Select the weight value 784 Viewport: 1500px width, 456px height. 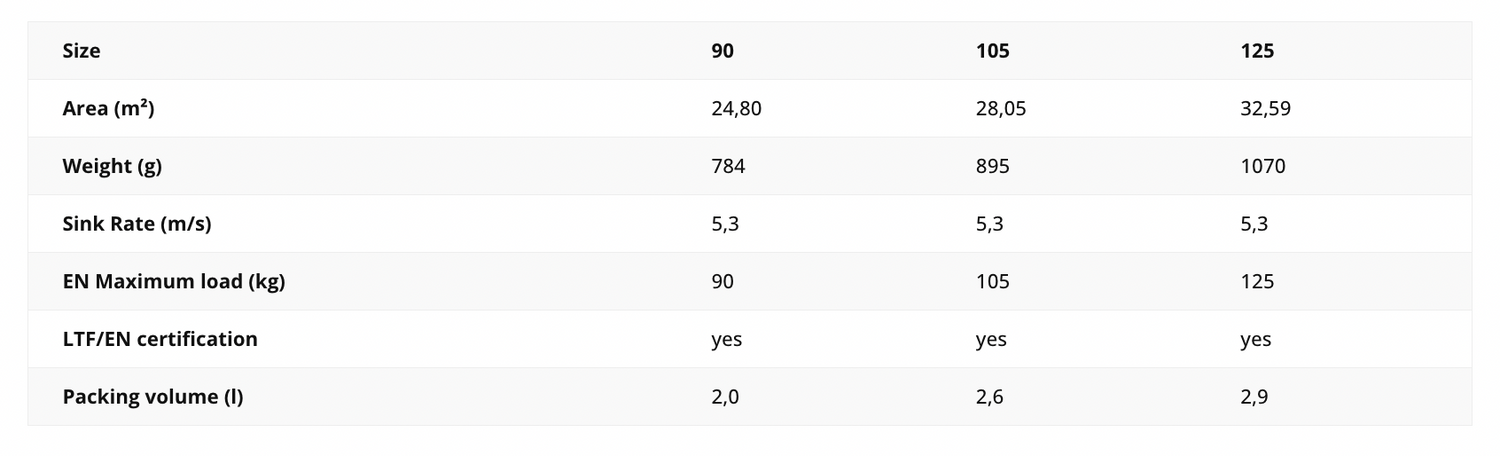point(728,166)
